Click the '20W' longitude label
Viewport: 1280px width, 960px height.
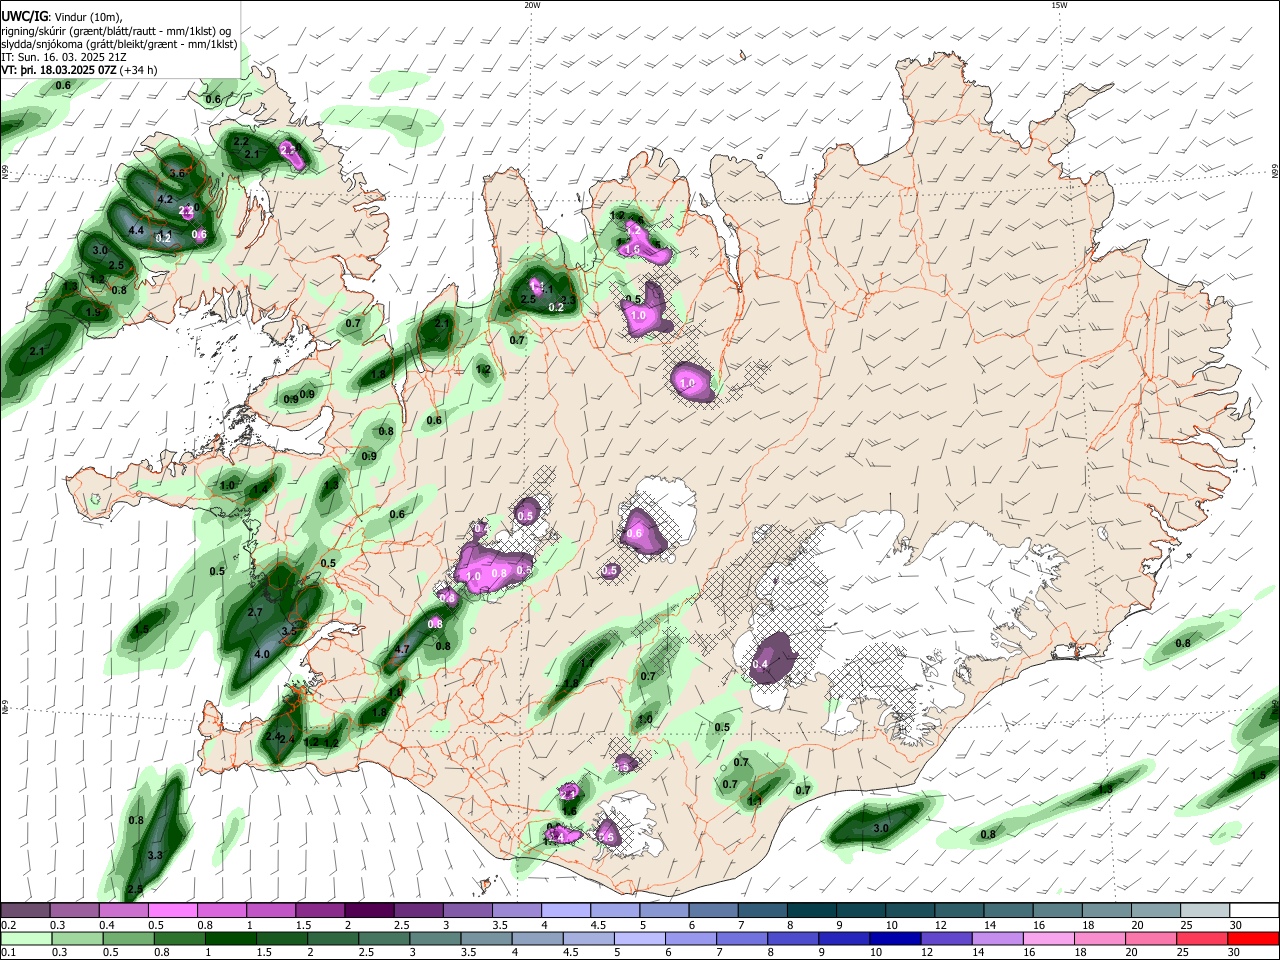[x=532, y=5]
